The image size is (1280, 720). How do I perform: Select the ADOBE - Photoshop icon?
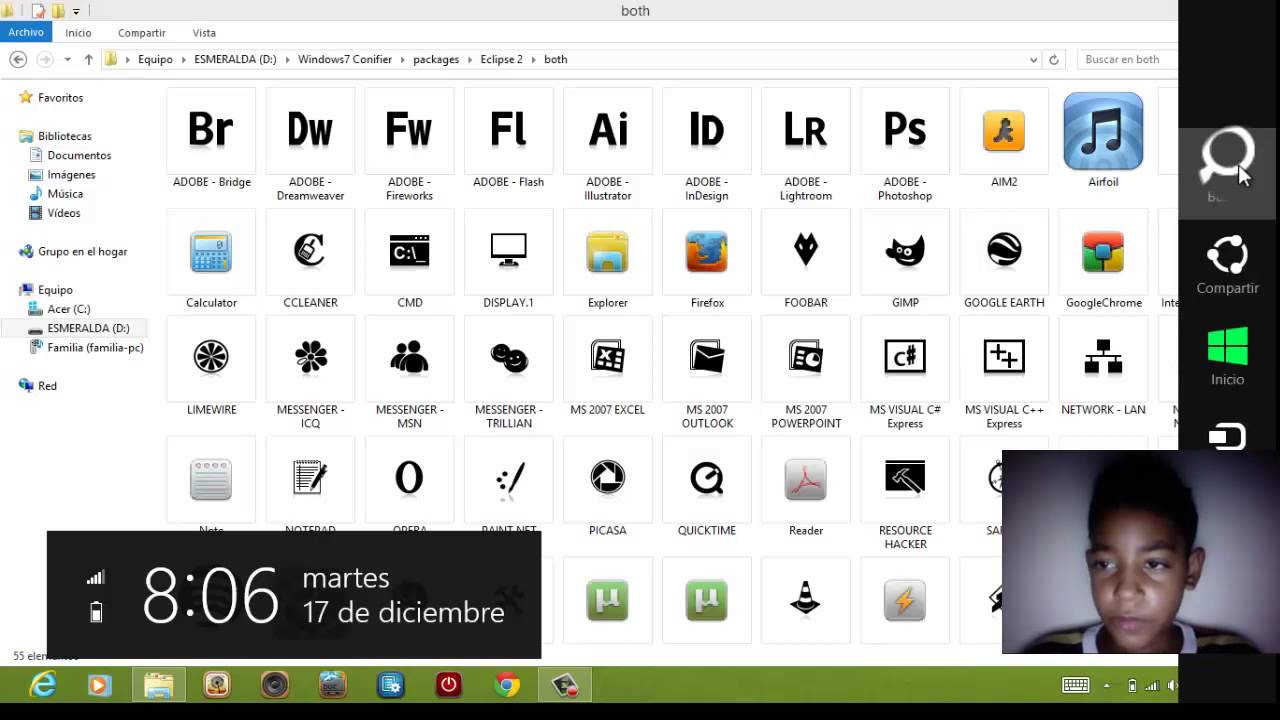pyautogui.click(x=905, y=131)
